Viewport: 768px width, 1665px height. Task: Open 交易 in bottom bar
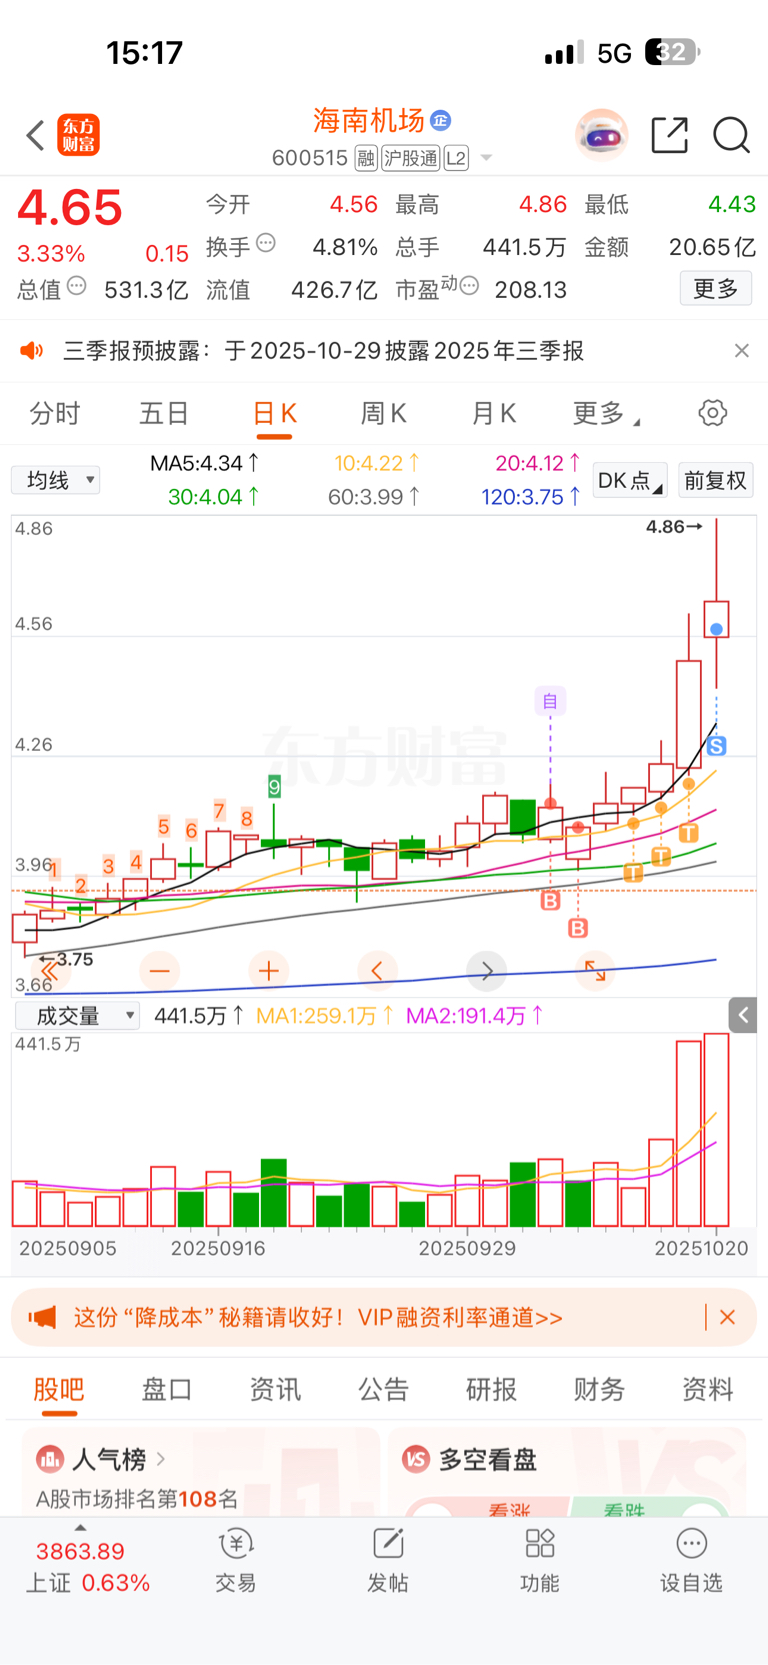point(236,1561)
